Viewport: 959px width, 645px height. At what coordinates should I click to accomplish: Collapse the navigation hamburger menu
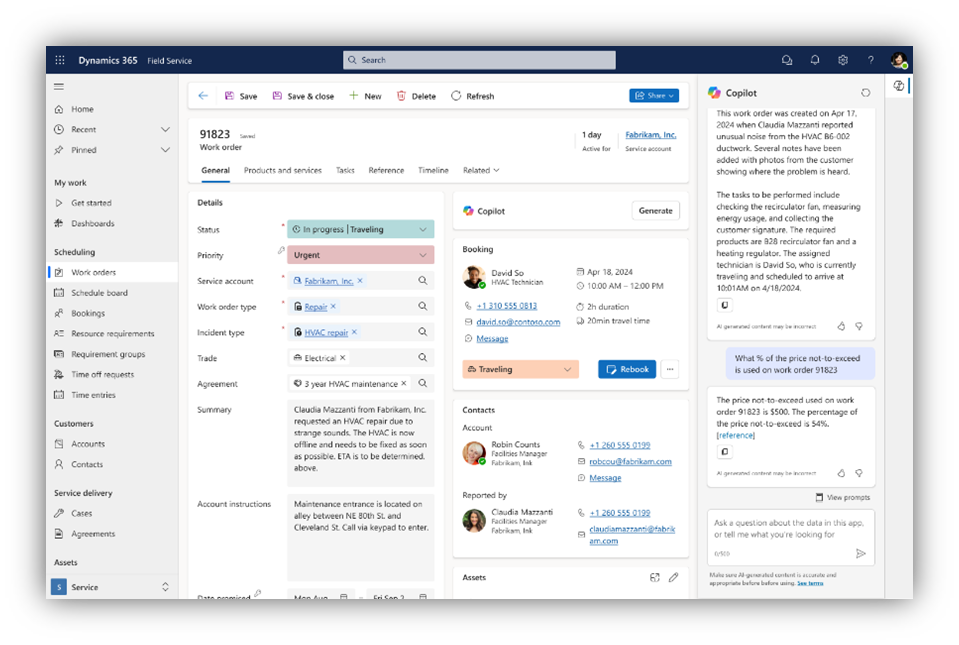click(x=59, y=87)
